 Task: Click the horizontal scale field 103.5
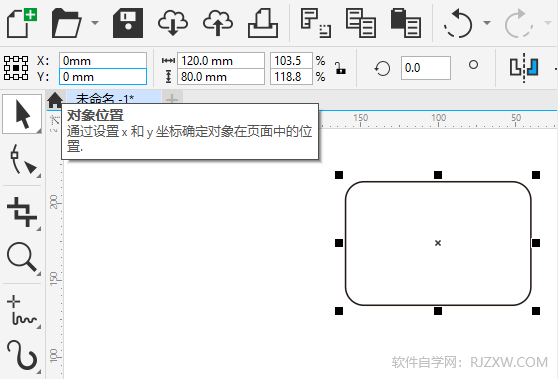[x=291, y=60]
